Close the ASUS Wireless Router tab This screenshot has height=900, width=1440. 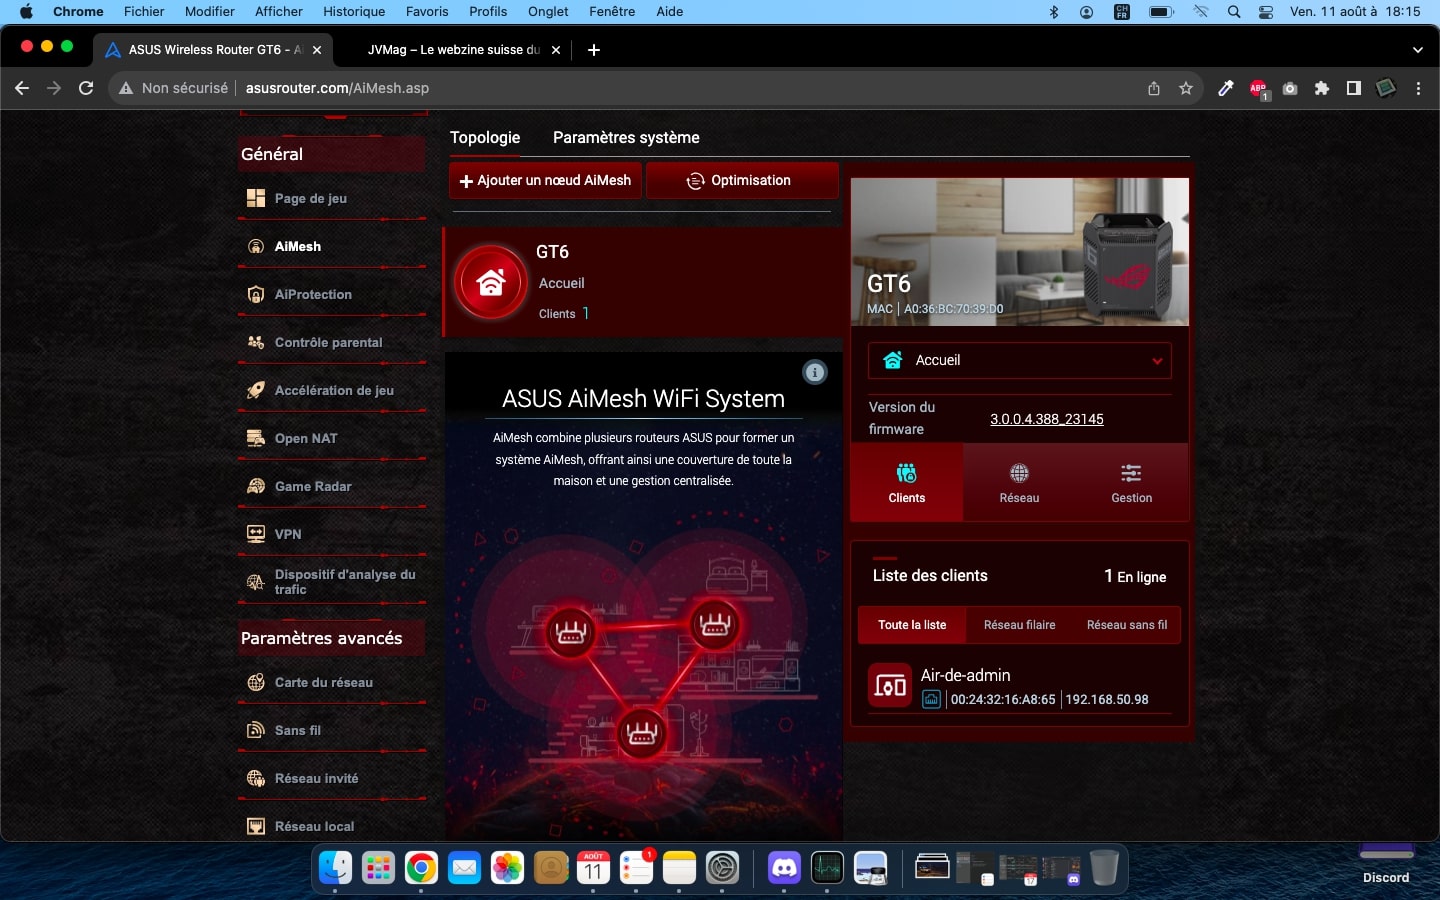tap(317, 50)
